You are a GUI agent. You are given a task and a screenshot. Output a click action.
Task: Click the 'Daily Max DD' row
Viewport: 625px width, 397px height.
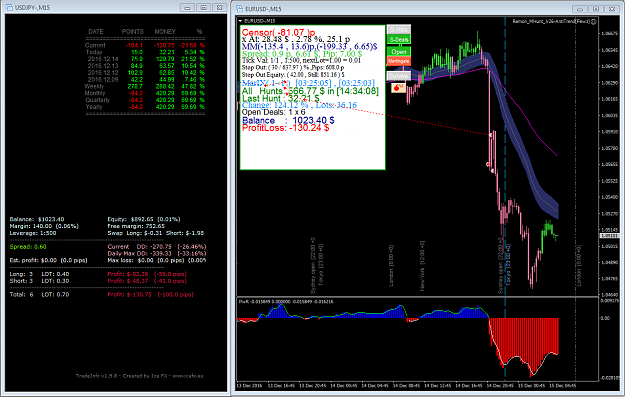click(x=157, y=254)
